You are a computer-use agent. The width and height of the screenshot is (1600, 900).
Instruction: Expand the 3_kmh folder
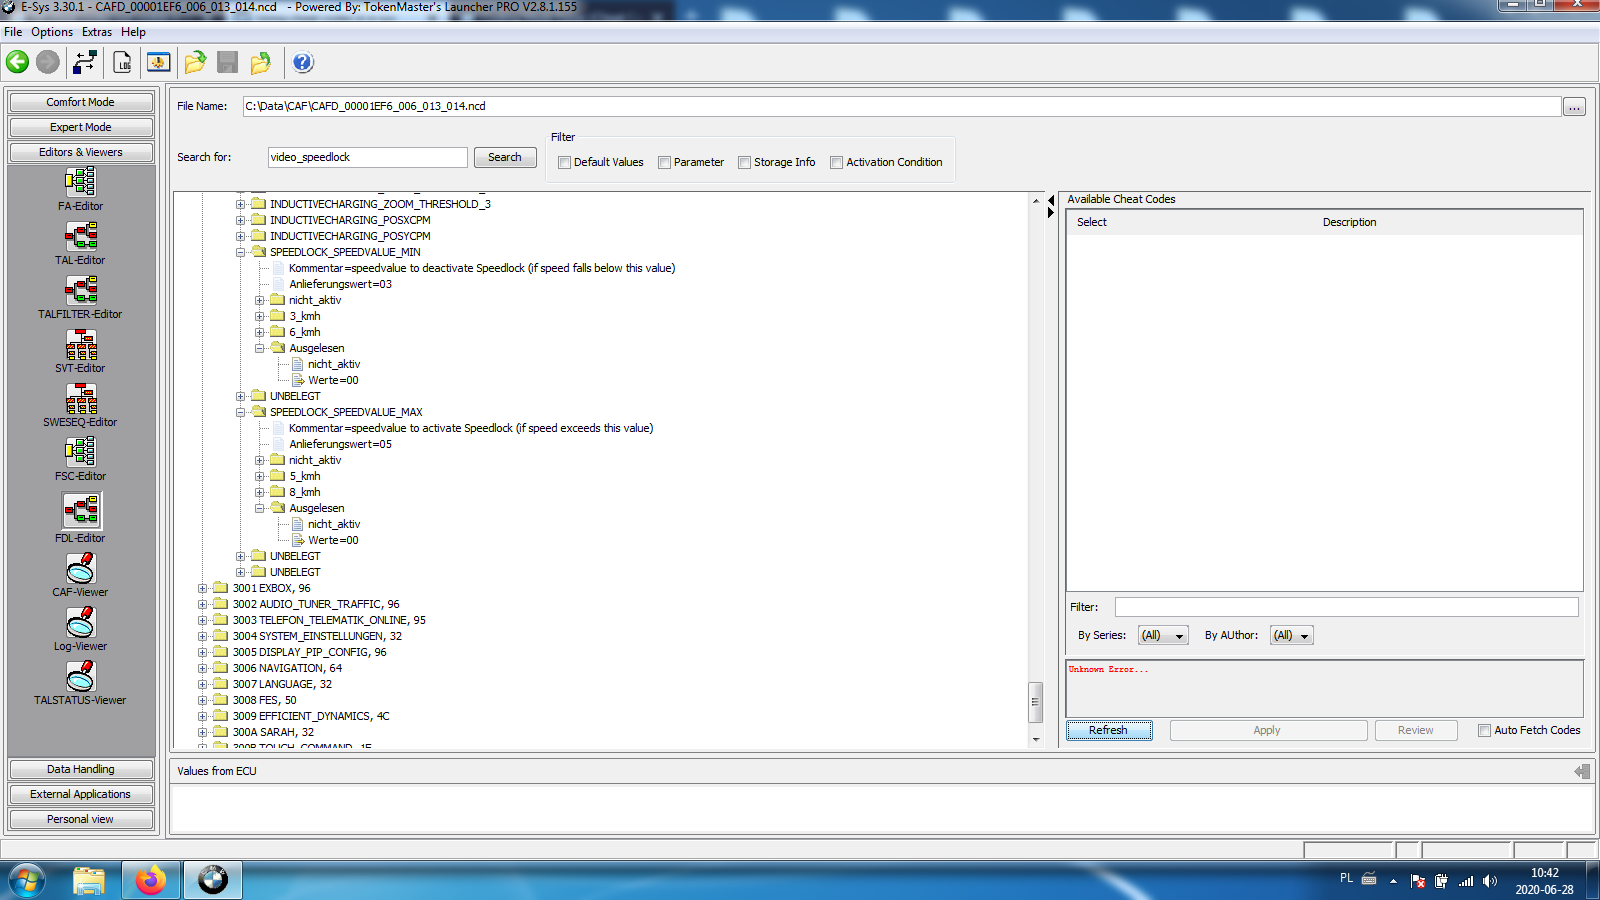260,316
